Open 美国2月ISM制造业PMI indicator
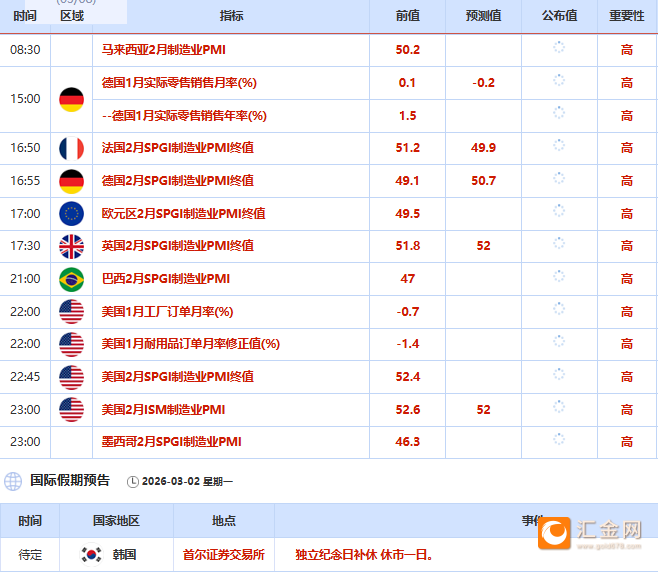This screenshot has height=572, width=658. [163, 410]
